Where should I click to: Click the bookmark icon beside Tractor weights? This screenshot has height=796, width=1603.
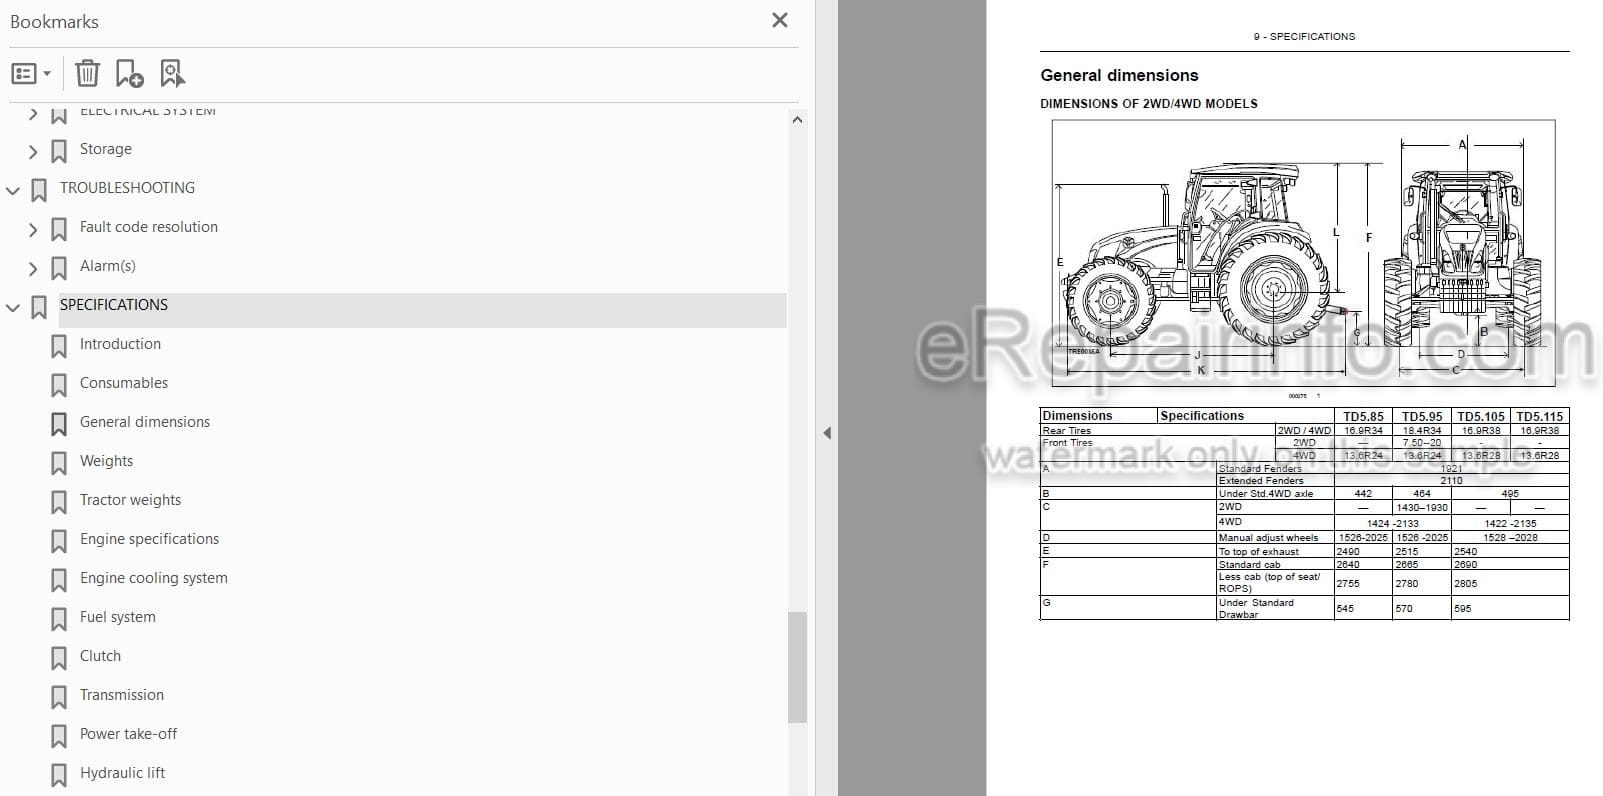pyautogui.click(x=59, y=503)
